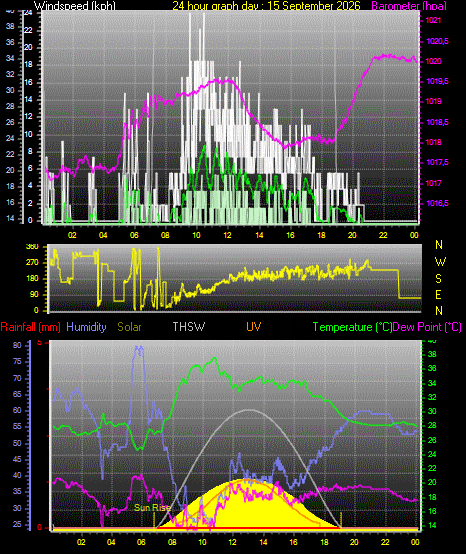Click "1017,5" on the barometer axis
The width and height of the screenshot is (466, 554).
[x=437, y=163]
